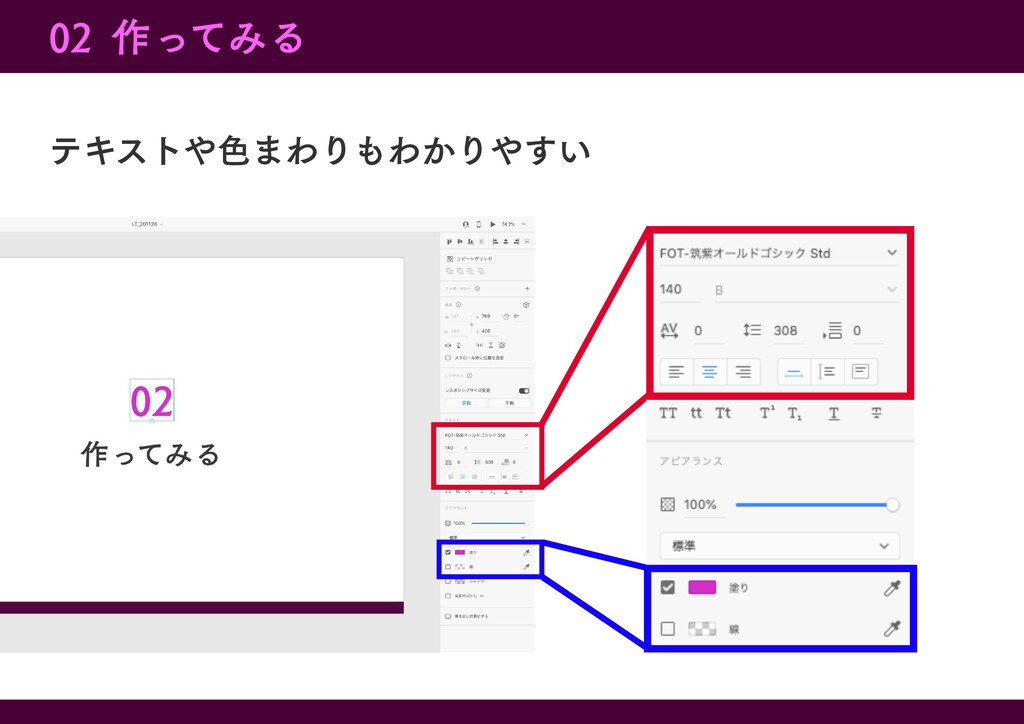Check スクロール時に位置を固定 checkbox
The image size is (1024, 724).
pyautogui.click(x=448, y=358)
